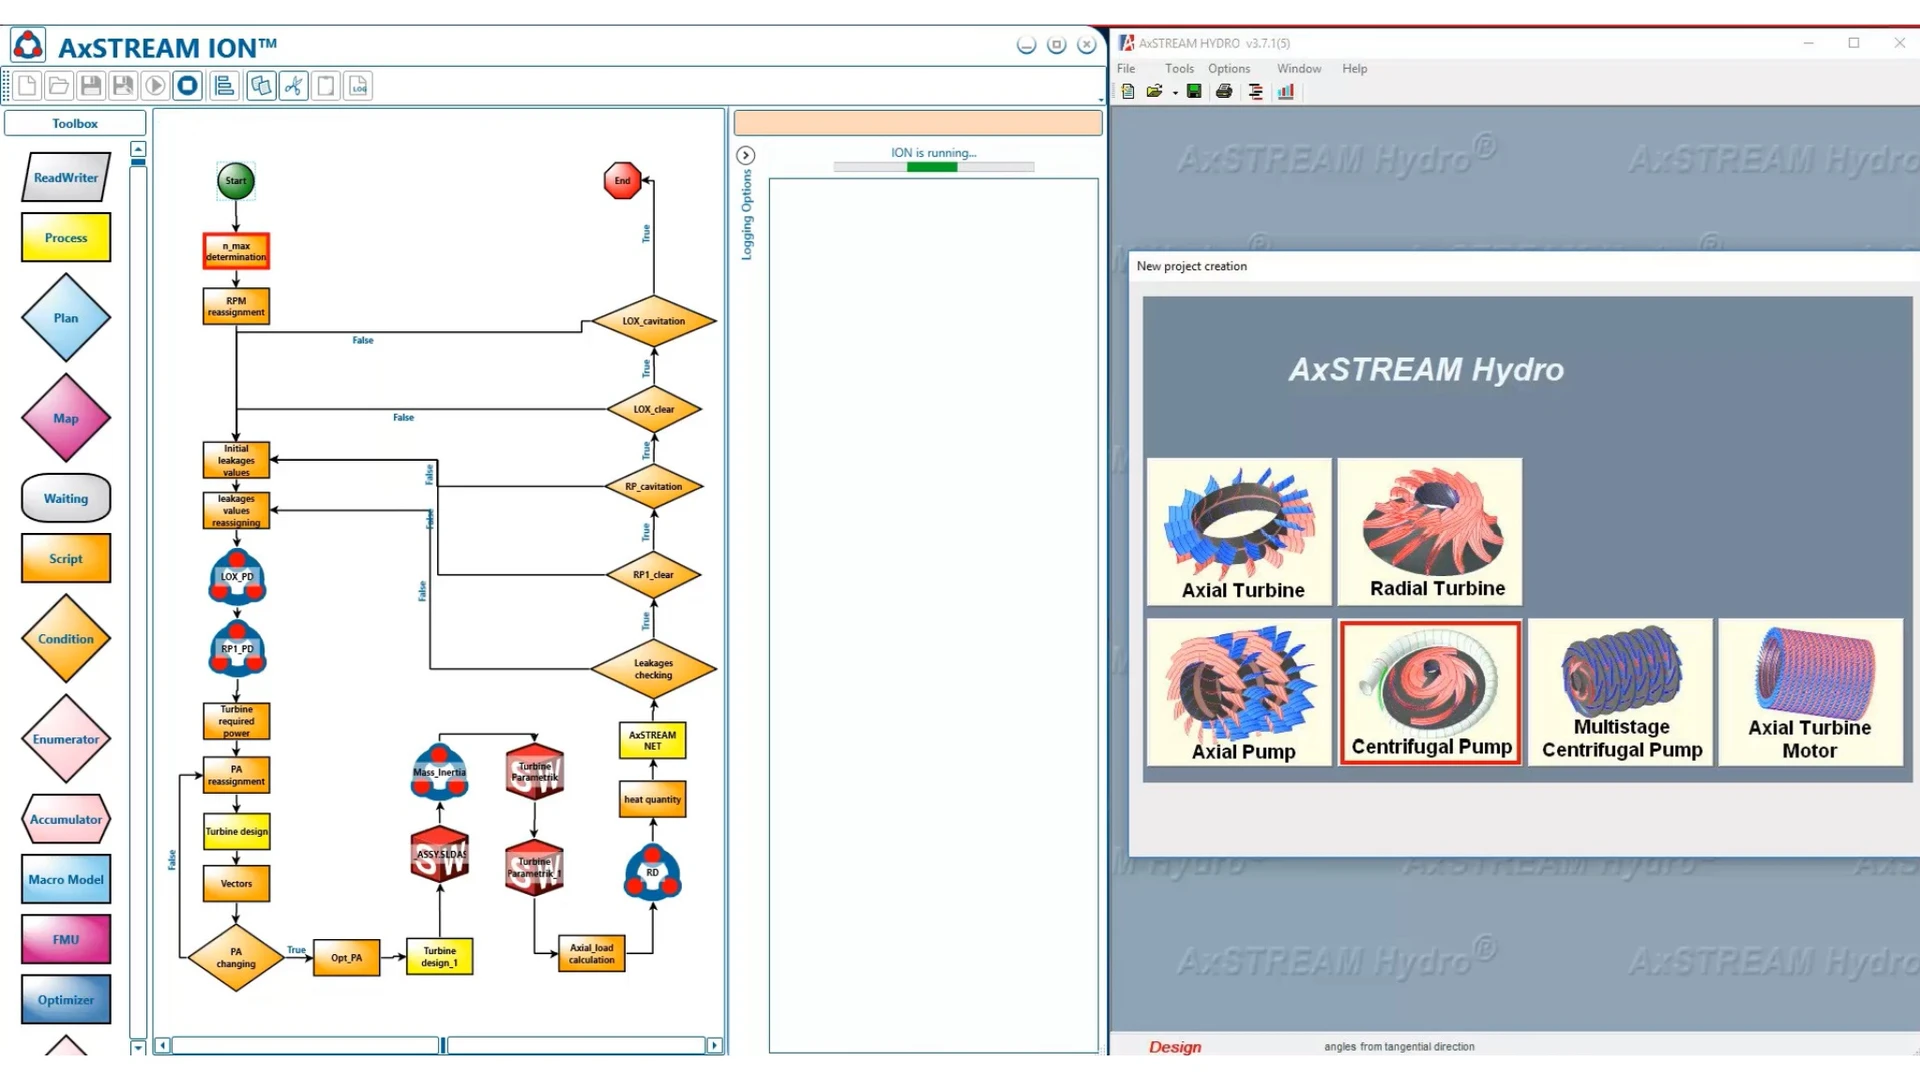The height and width of the screenshot is (1080, 1920).
Task: Click the New file icon in ION toolbar
Action: (x=27, y=86)
